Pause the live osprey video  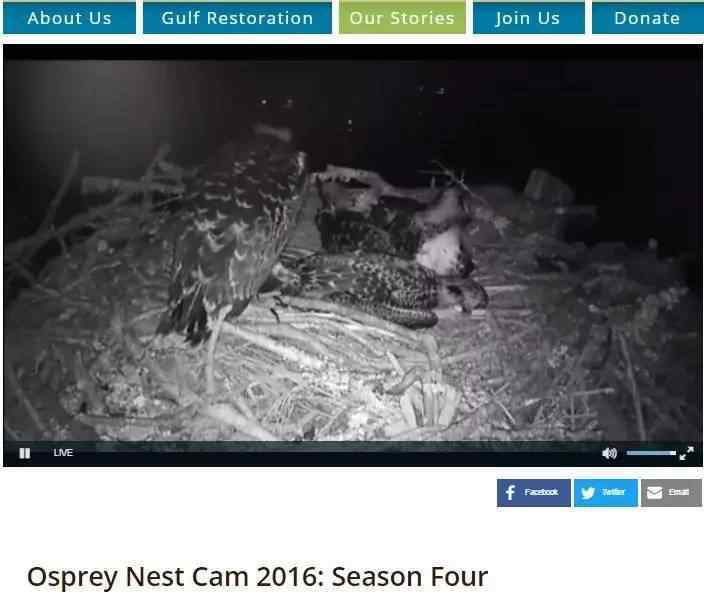pyautogui.click(x=25, y=453)
